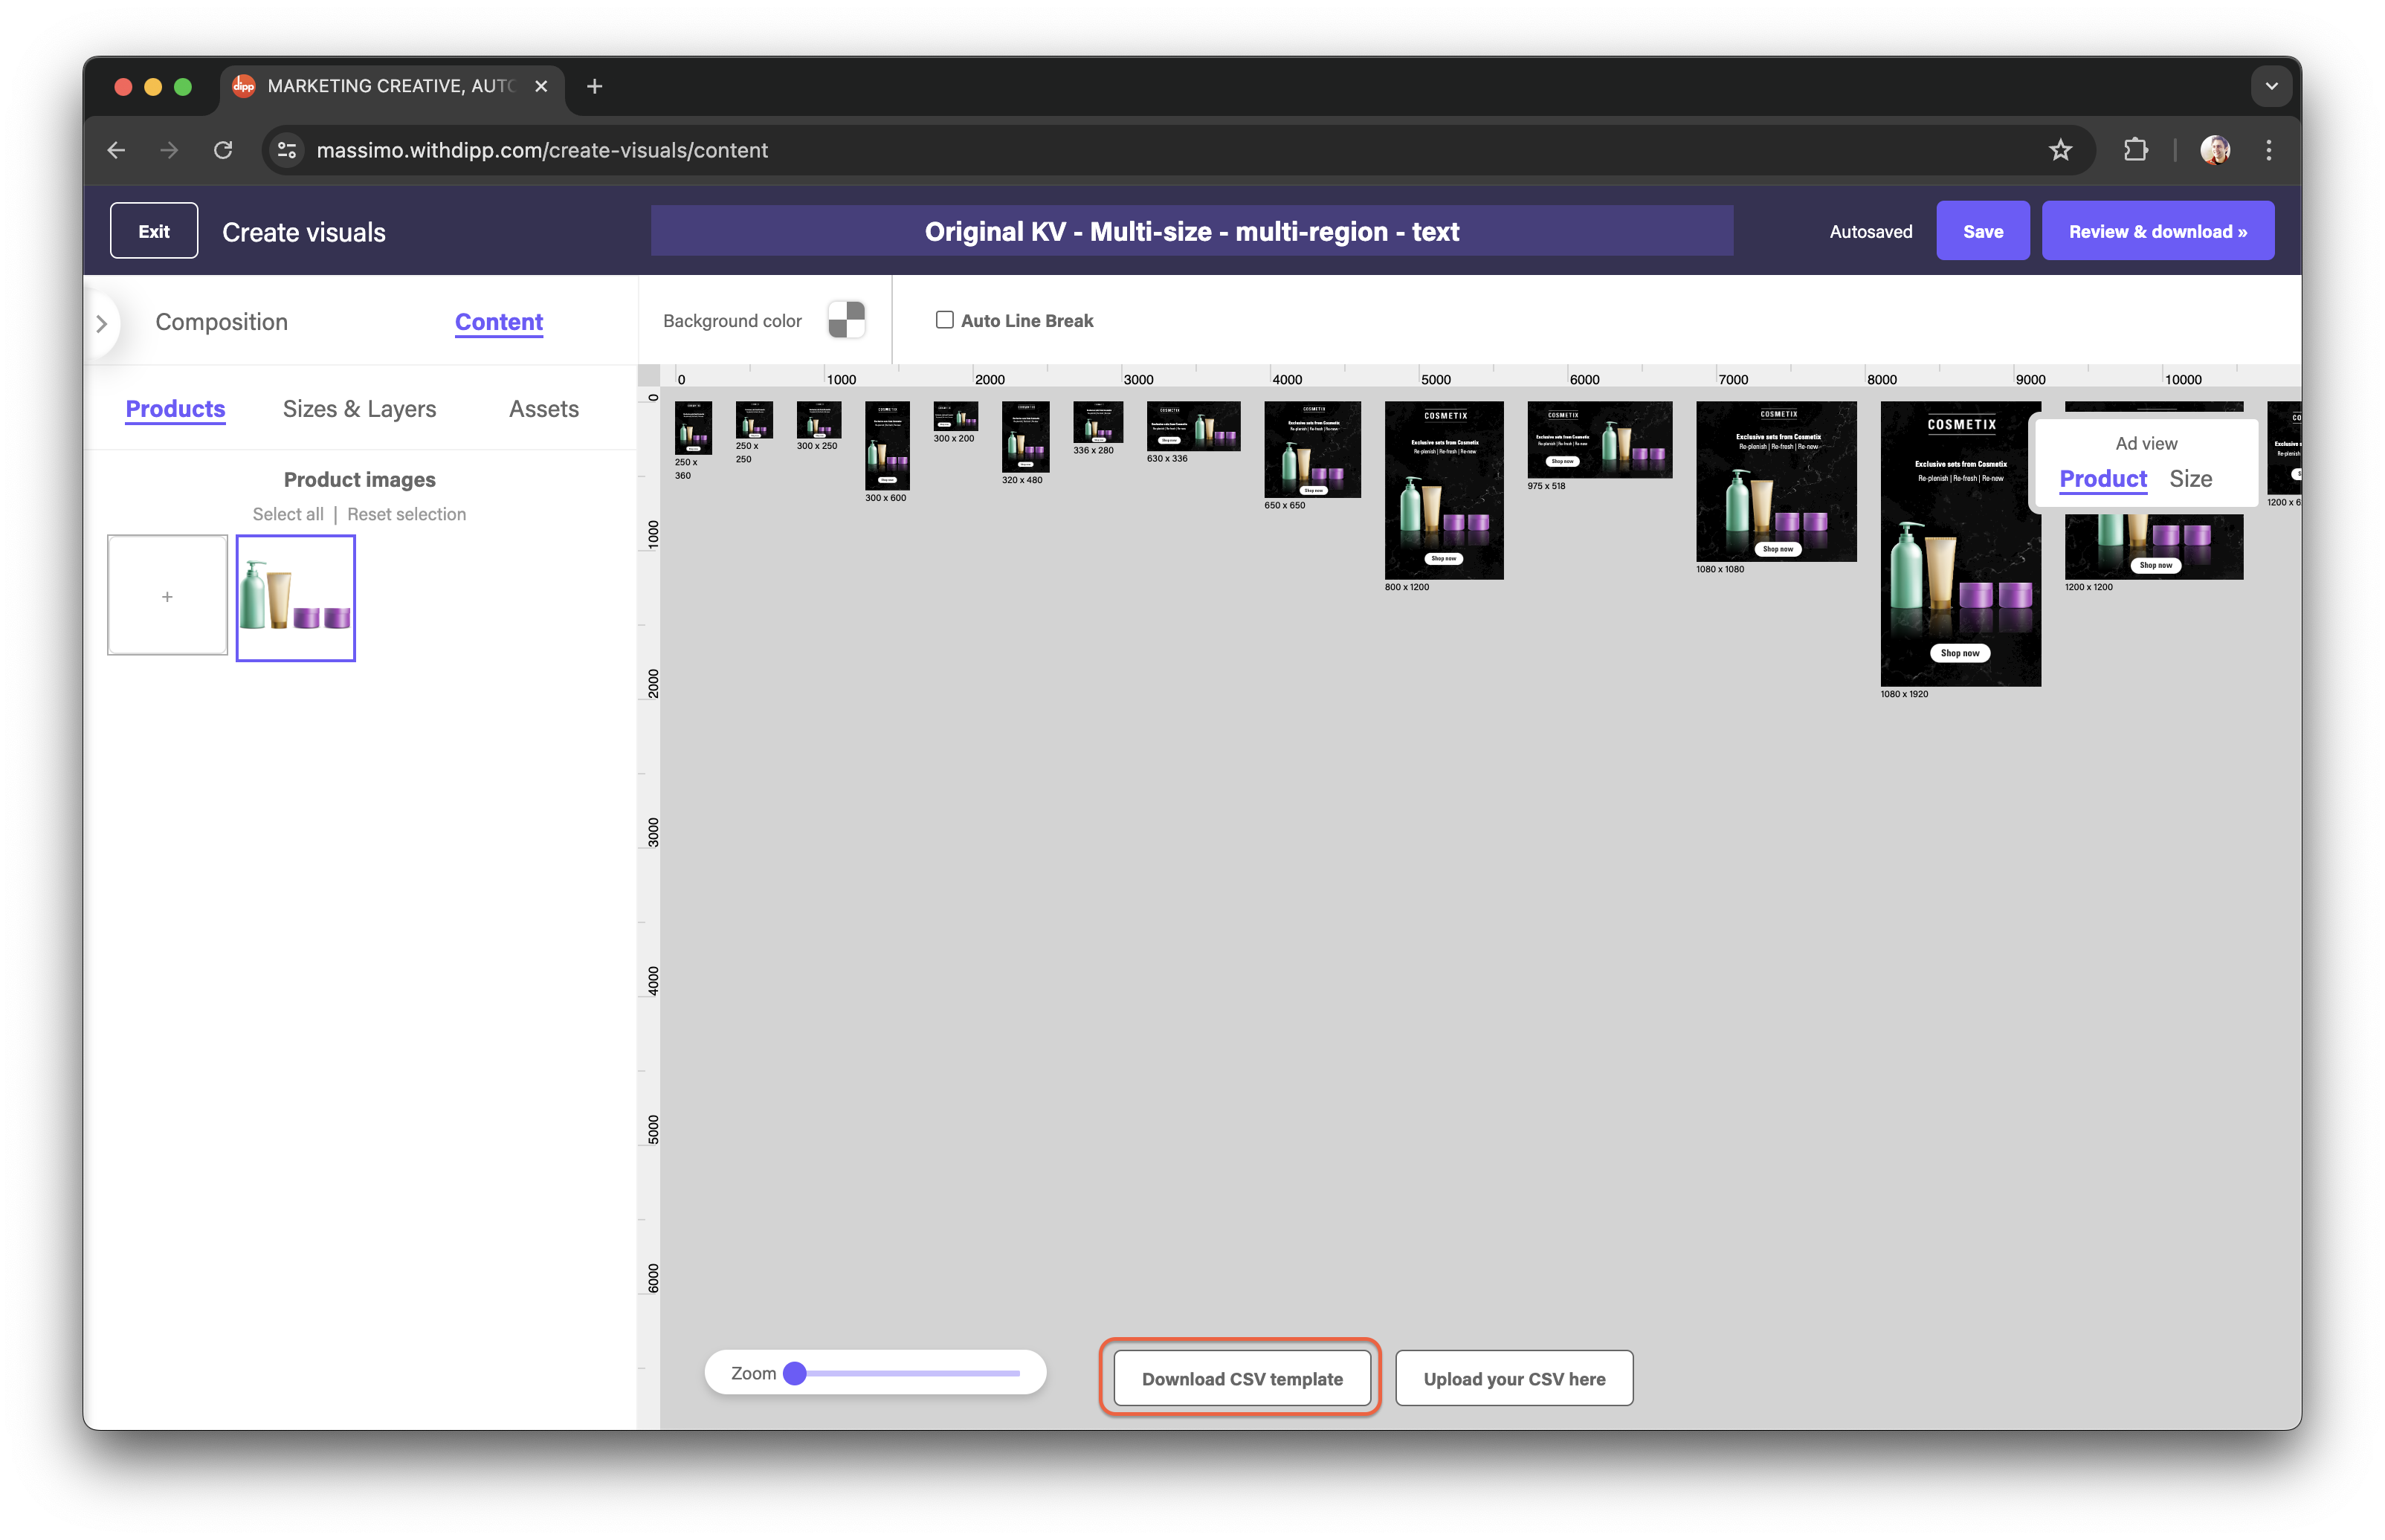Enable Auto Line Break checkbox
This screenshot has width=2385, height=1540.
pos(944,320)
